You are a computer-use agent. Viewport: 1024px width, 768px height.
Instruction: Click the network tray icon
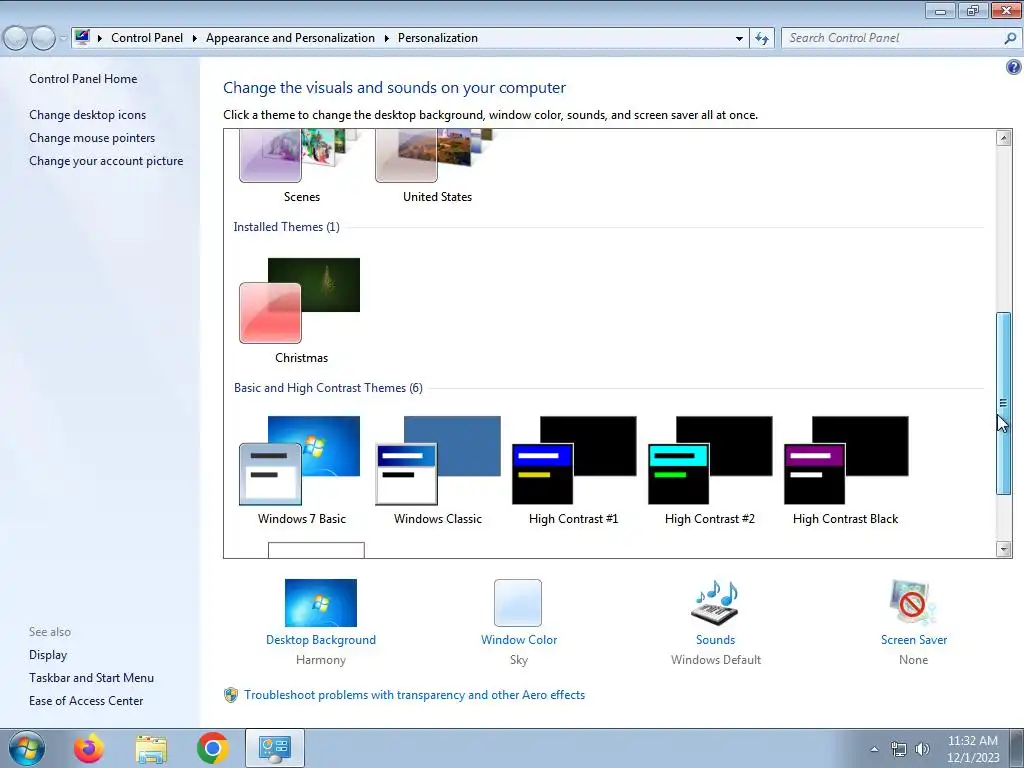899,749
